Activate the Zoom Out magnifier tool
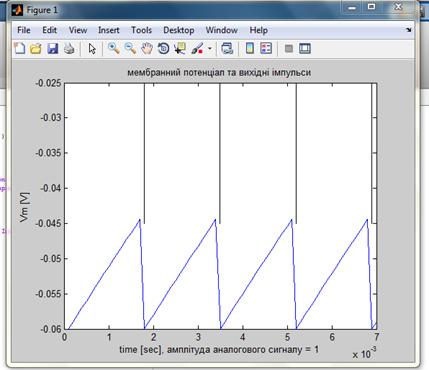429x370 pixels. (130, 49)
